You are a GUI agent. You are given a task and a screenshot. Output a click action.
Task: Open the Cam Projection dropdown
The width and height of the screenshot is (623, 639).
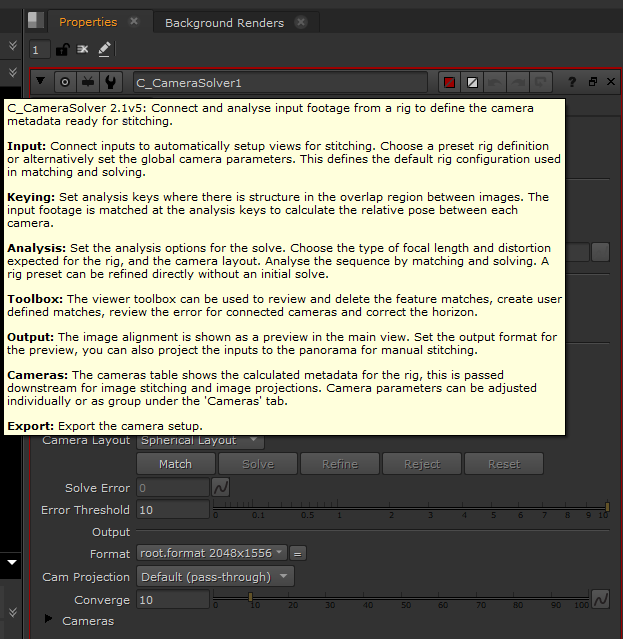coord(215,577)
